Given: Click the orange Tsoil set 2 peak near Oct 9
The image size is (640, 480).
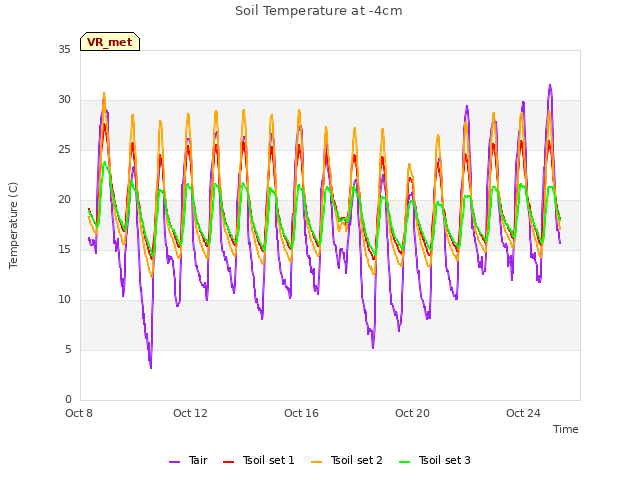Looking at the screenshot, I should coord(104,93).
